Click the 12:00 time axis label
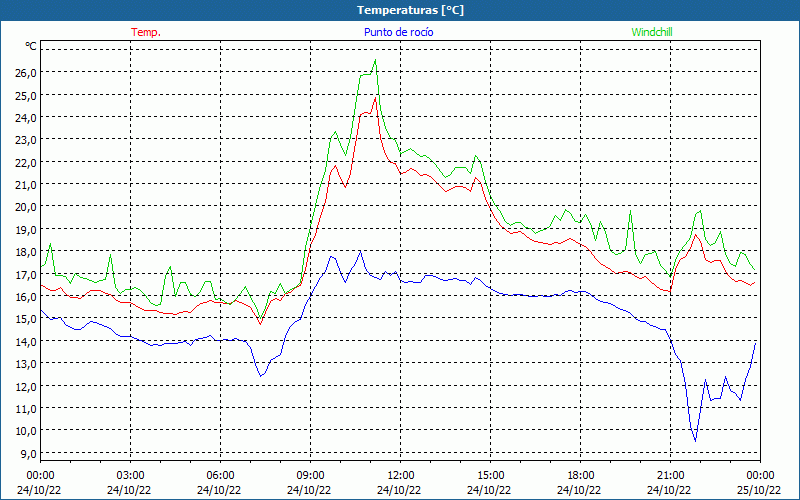The image size is (800, 500). [400, 475]
